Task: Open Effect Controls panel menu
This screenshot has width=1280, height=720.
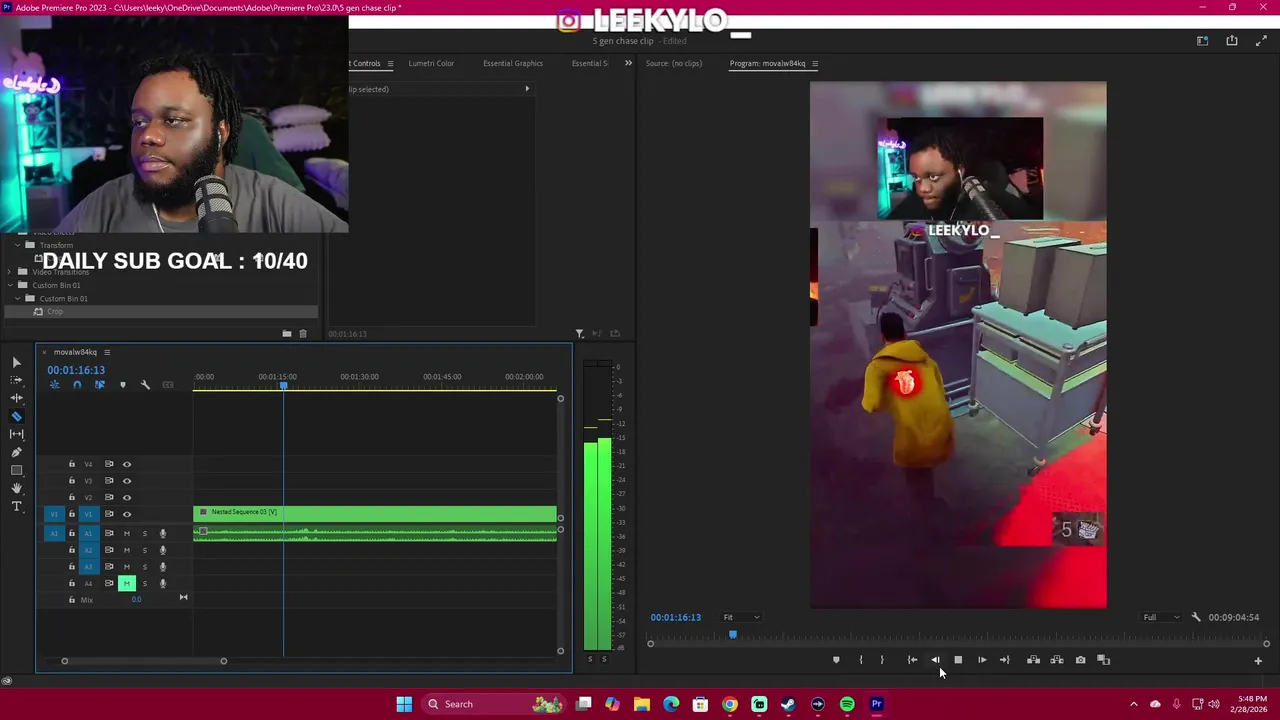Action: [390, 64]
